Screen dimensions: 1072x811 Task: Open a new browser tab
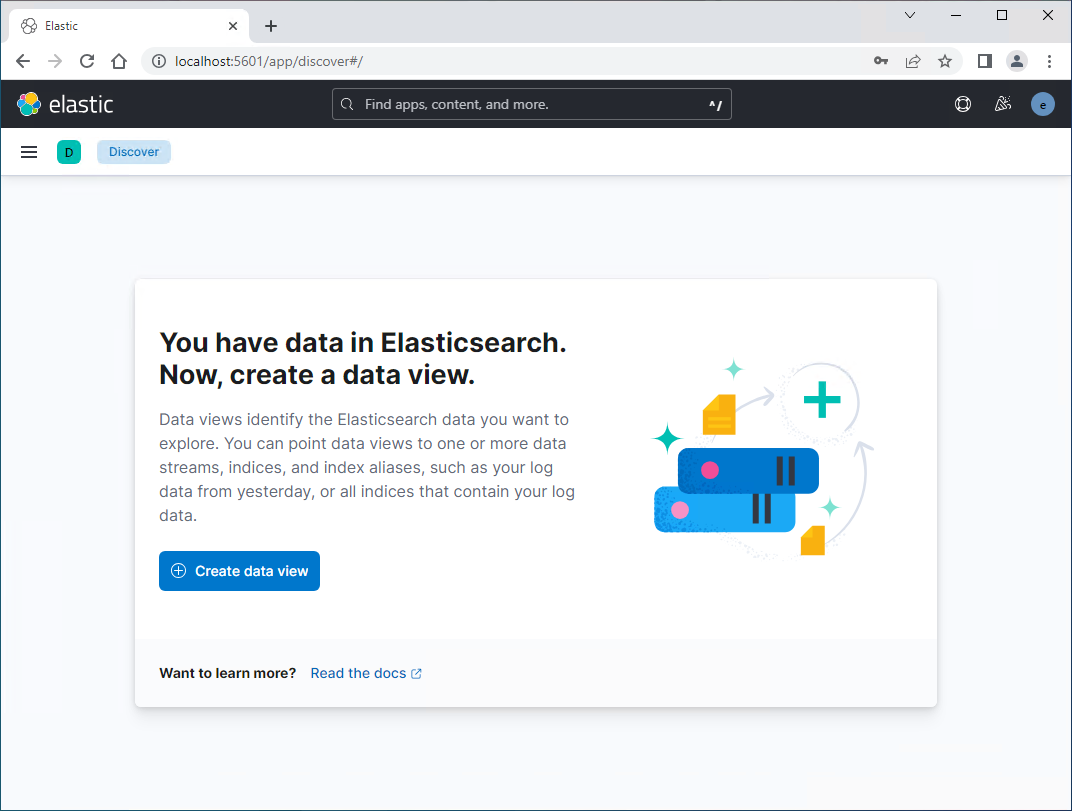coord(271,26)
